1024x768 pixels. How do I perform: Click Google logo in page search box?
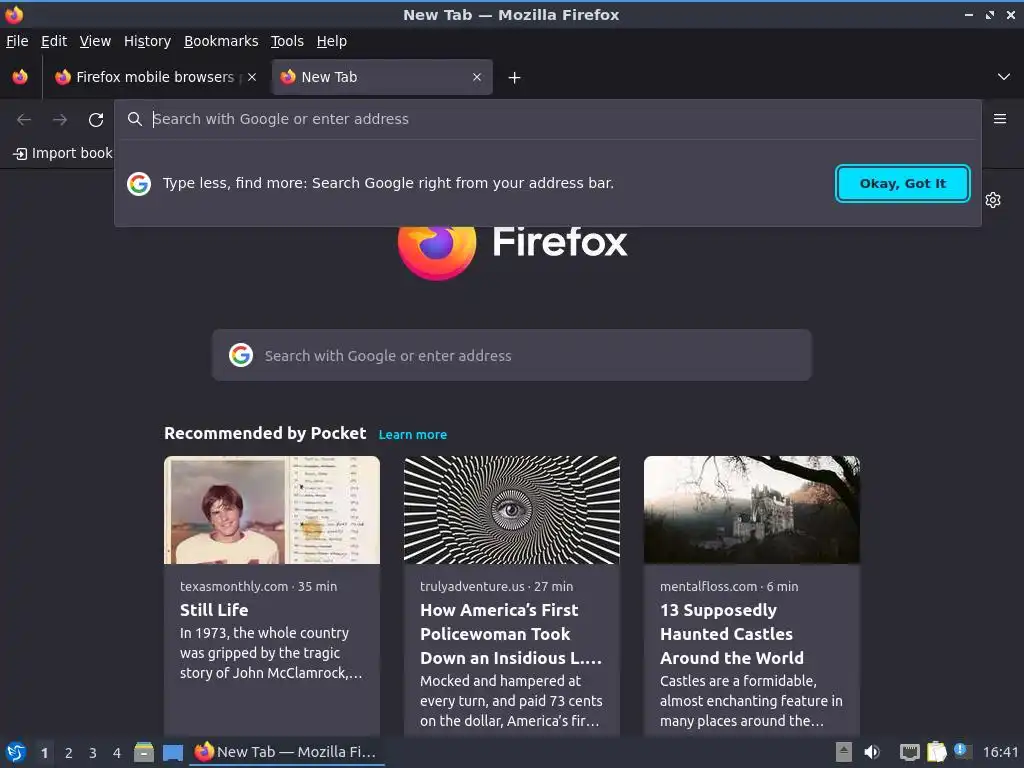click(x=241, y=355)
